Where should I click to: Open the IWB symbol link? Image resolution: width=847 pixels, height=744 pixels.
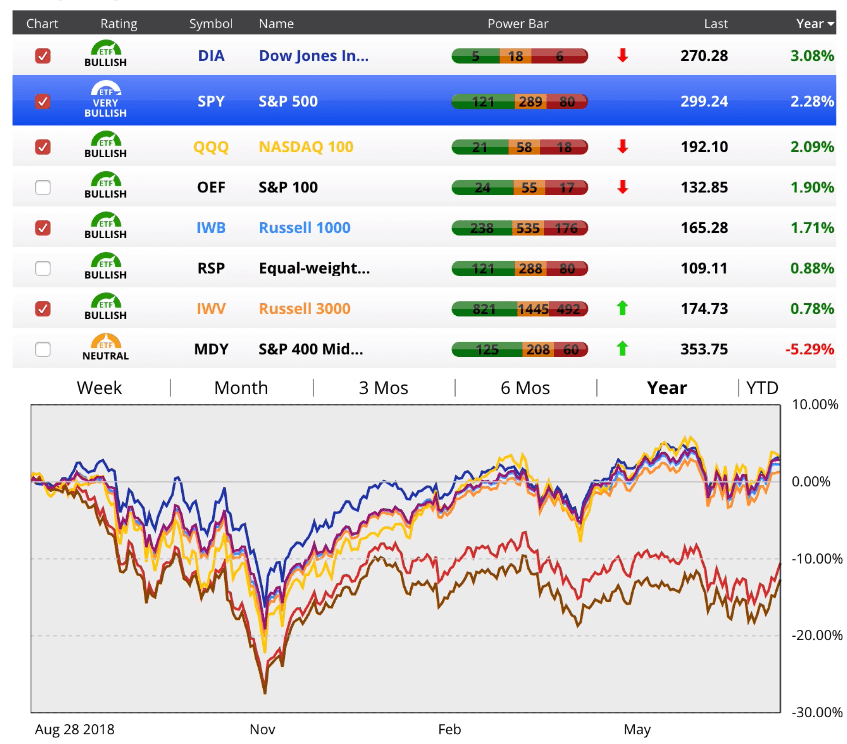coord(211,228)
